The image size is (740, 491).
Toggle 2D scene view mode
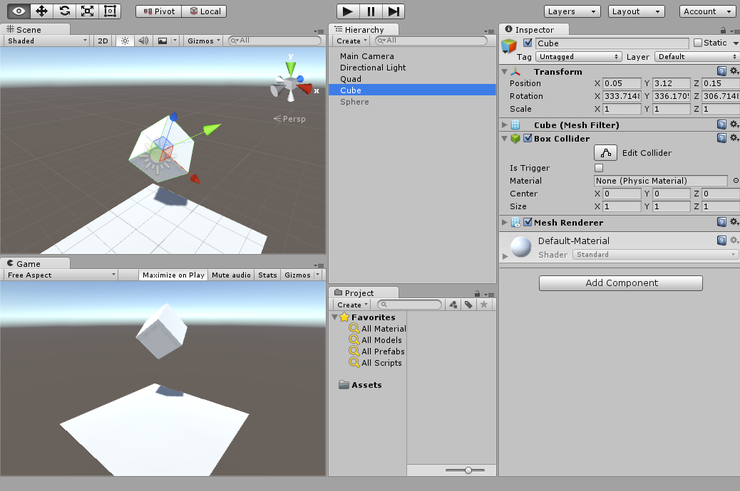(x=103, y=41)
